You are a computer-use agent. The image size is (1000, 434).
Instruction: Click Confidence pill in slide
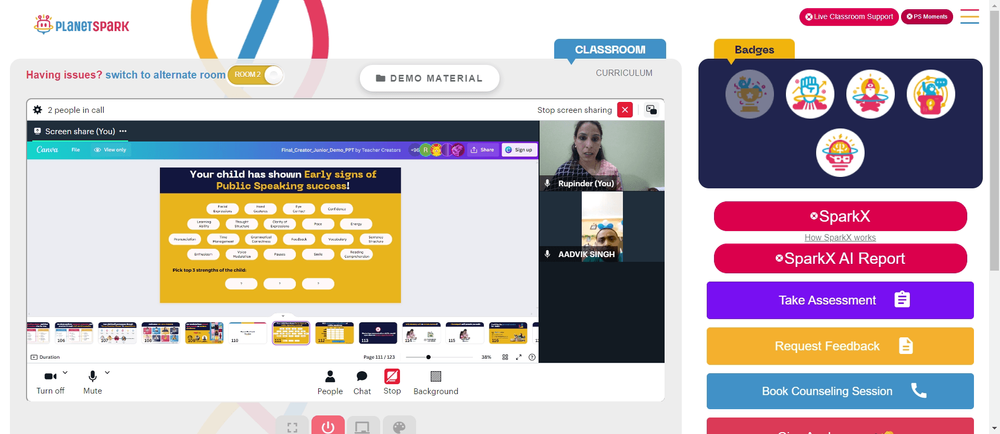click(x=337, y=209)
